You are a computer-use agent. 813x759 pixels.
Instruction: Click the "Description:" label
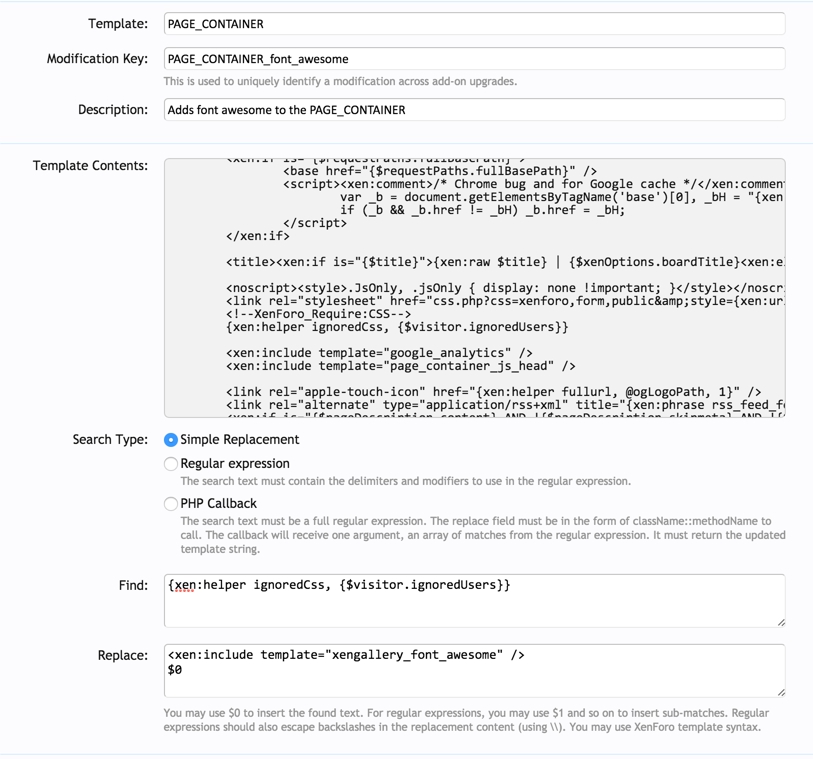113,110
